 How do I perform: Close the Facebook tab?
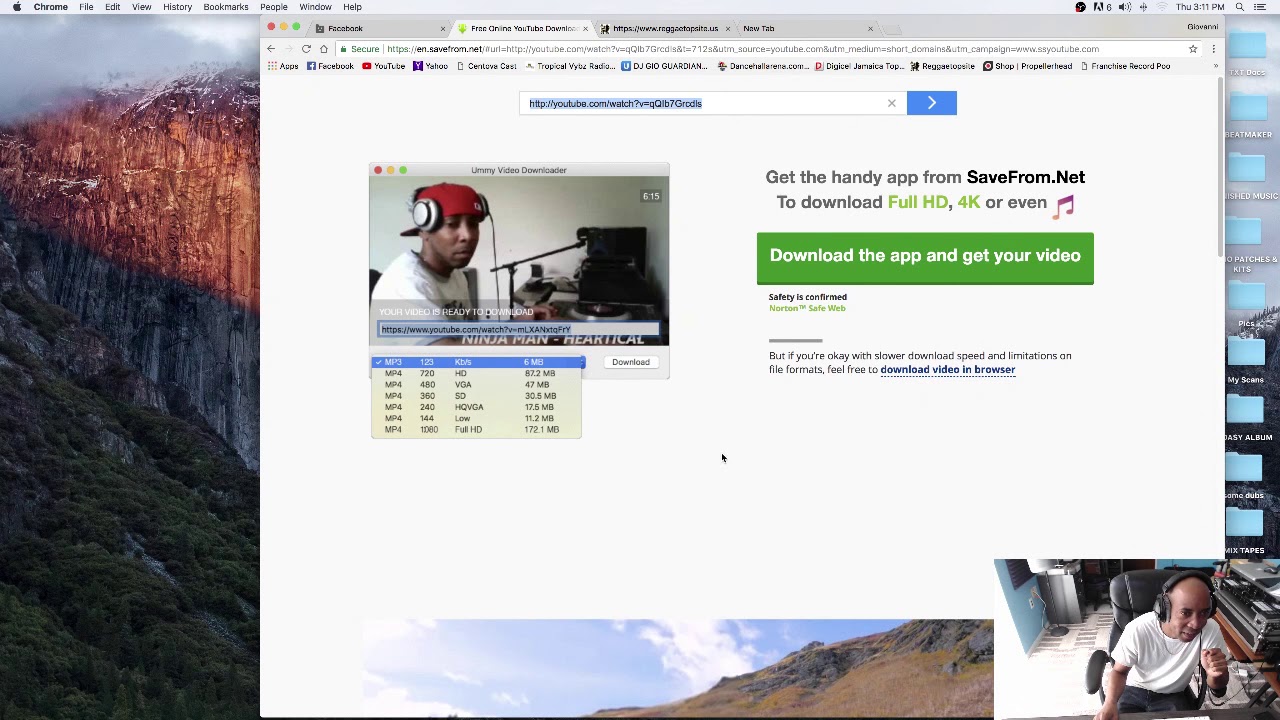443,28
